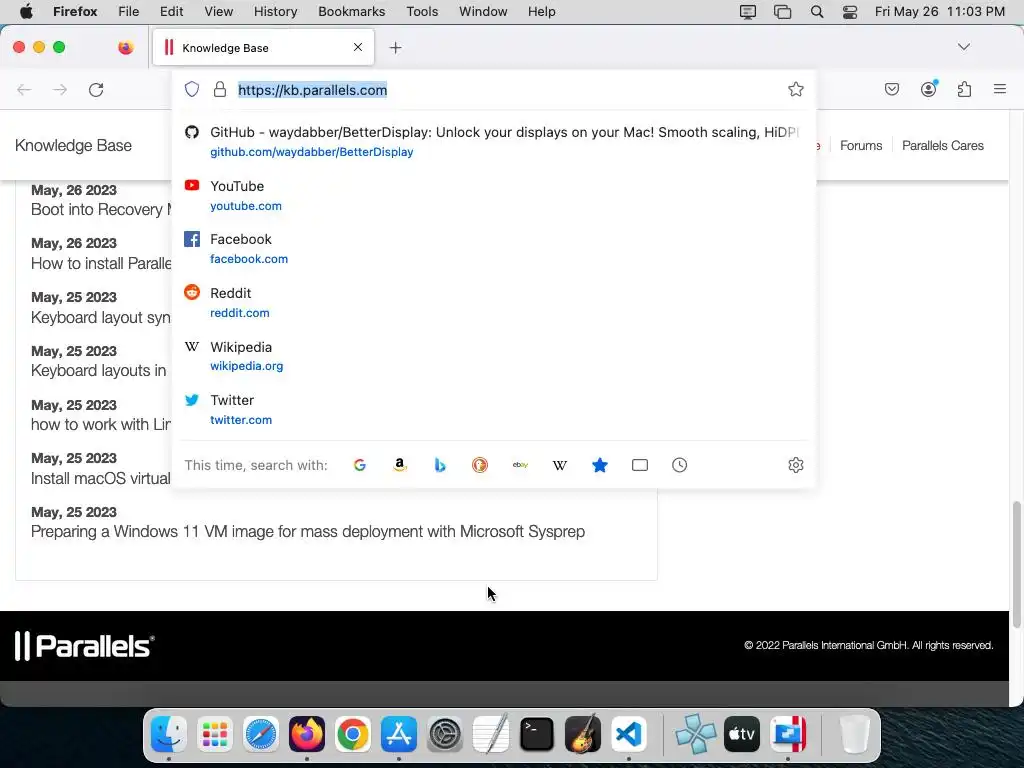Open tracking protection shield icon
Image resolution: width=1024 pixels, height=768 pixels.
tap(191, 89)
